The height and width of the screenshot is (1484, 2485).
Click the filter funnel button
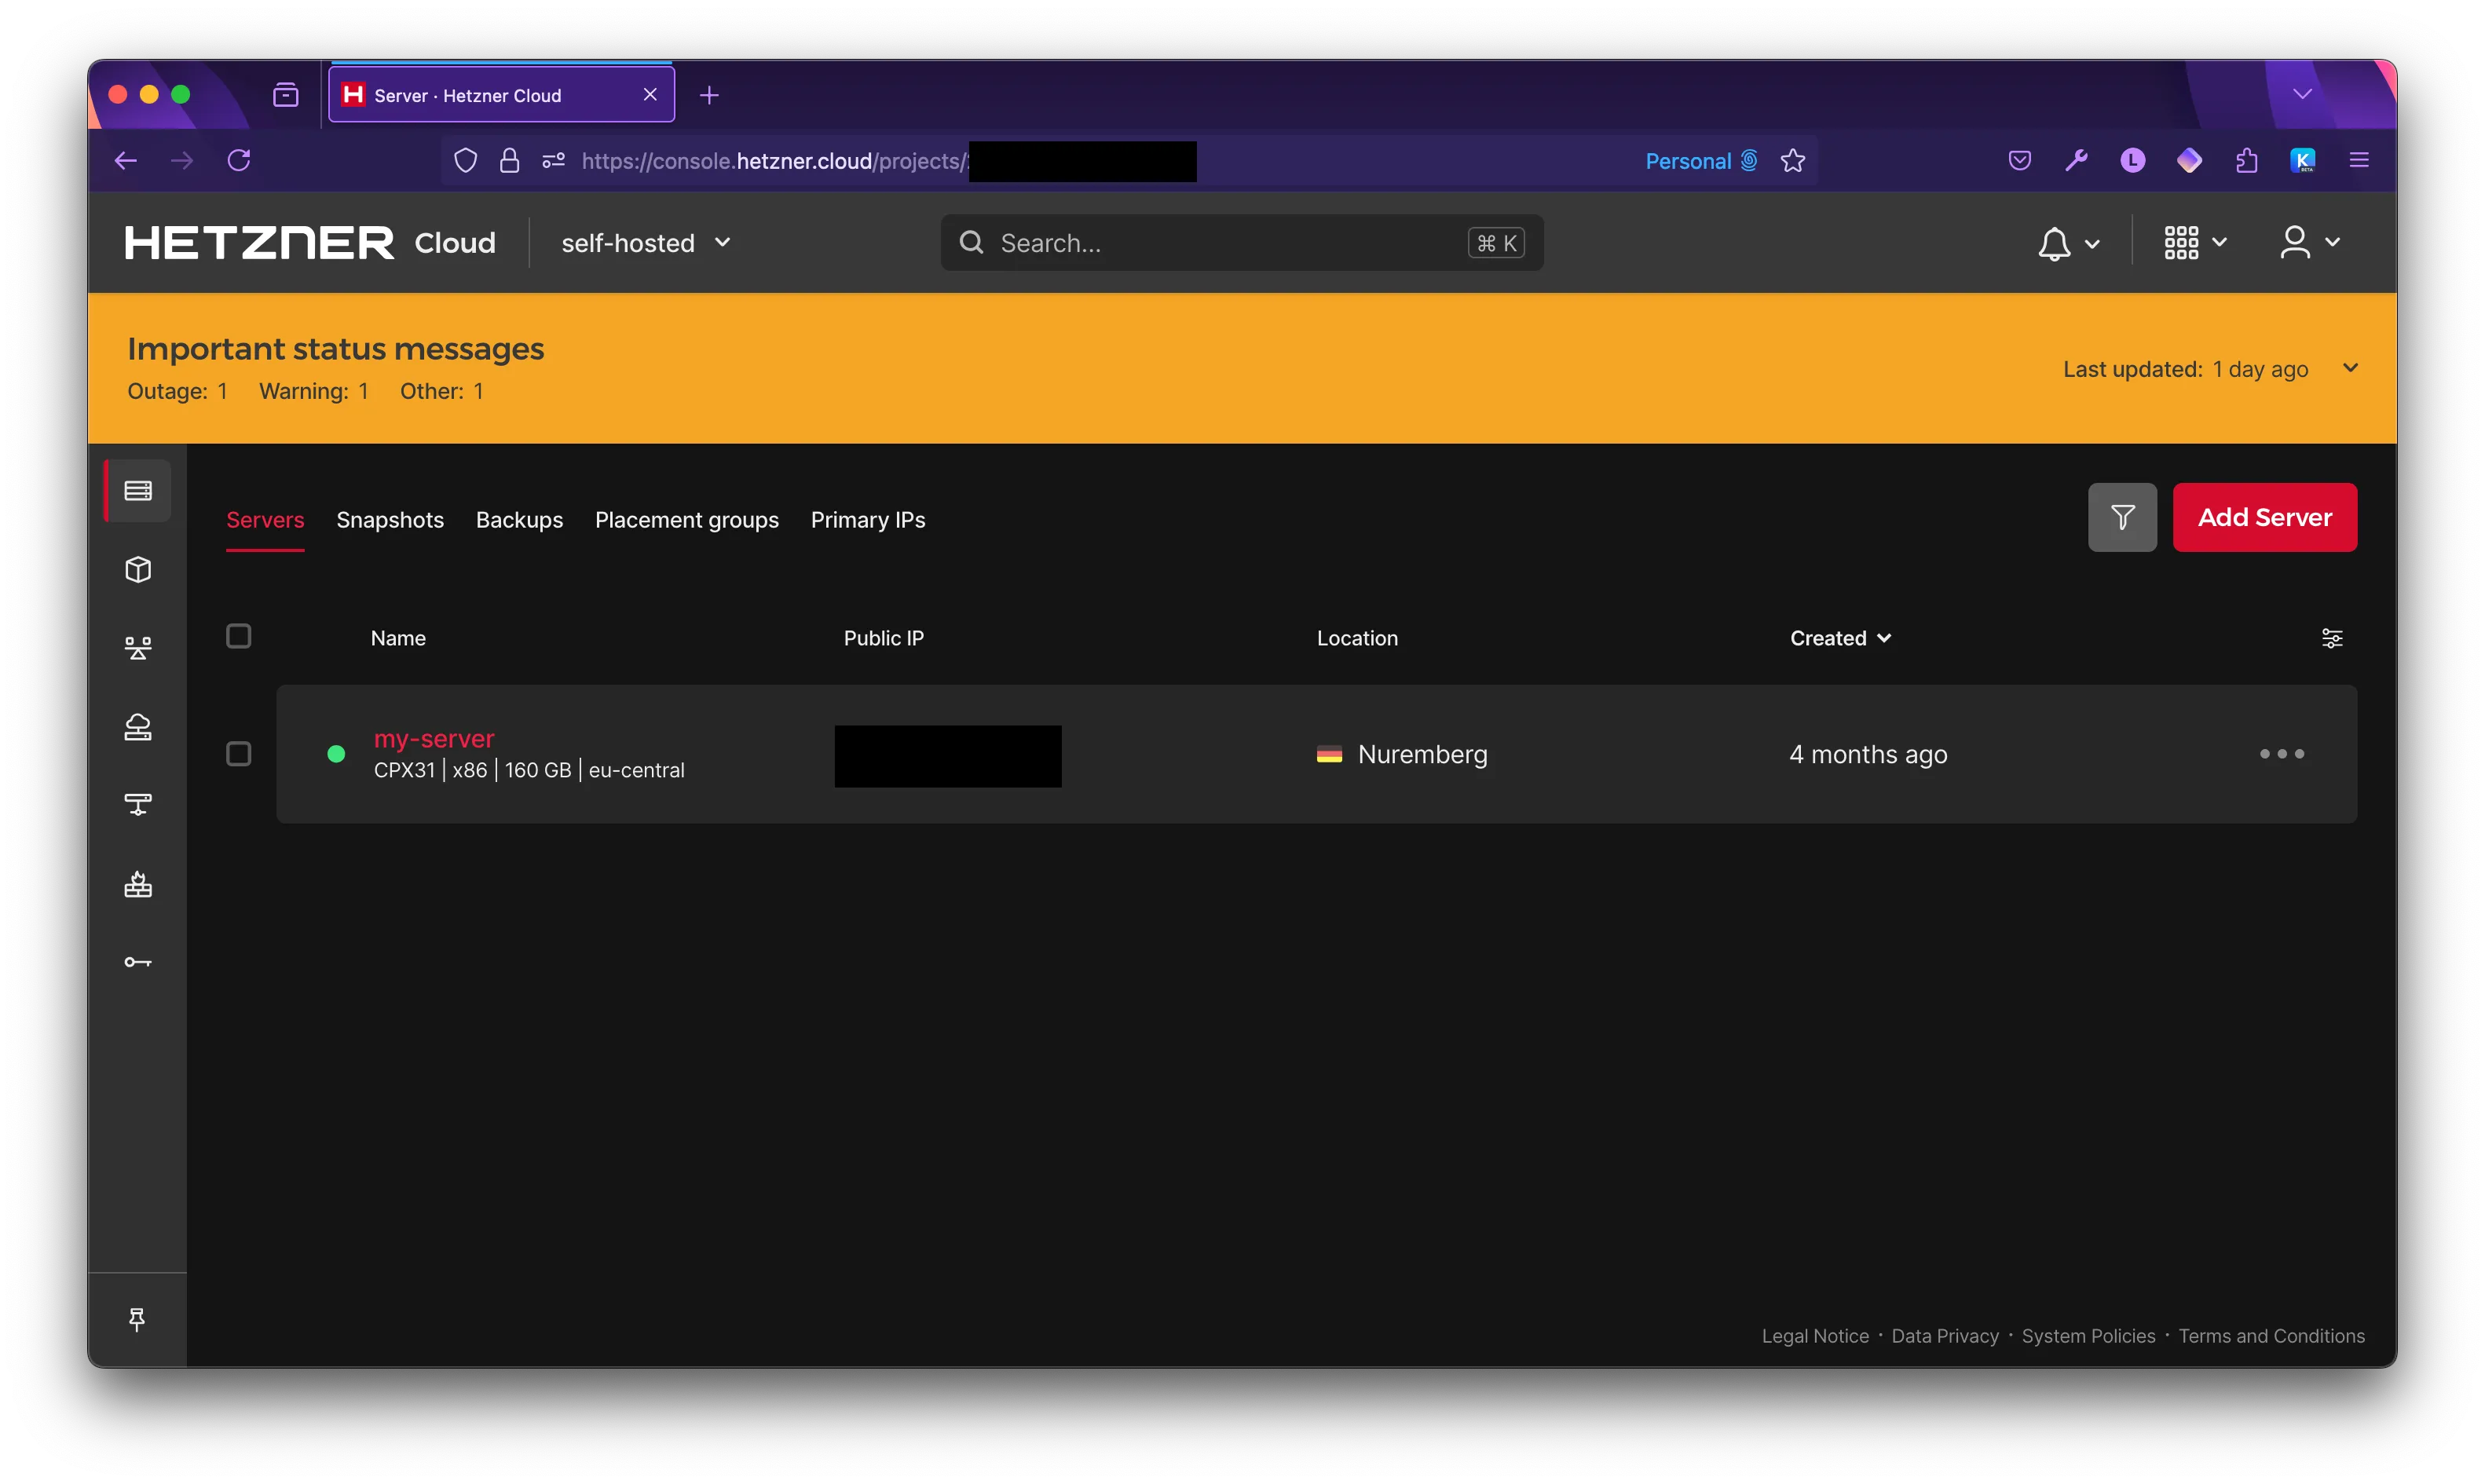[x=2122, y=517]
